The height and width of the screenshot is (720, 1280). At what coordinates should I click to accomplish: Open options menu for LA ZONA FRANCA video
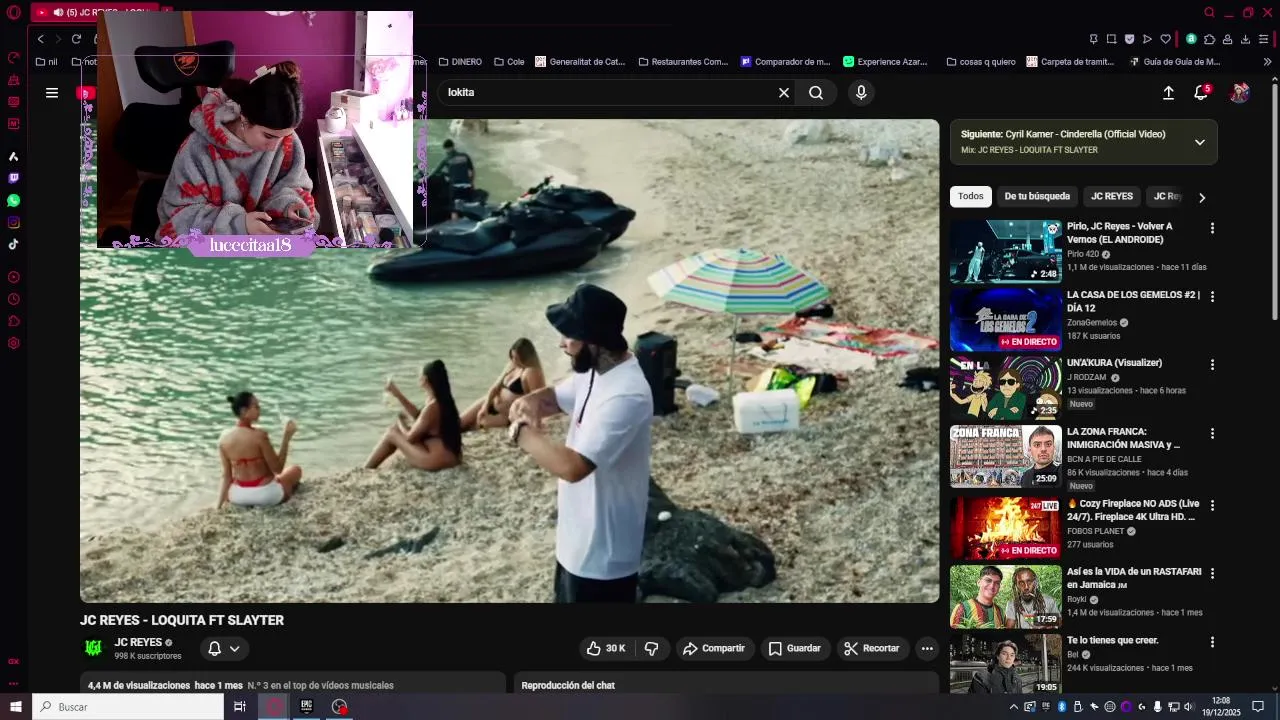(1212, 434)
